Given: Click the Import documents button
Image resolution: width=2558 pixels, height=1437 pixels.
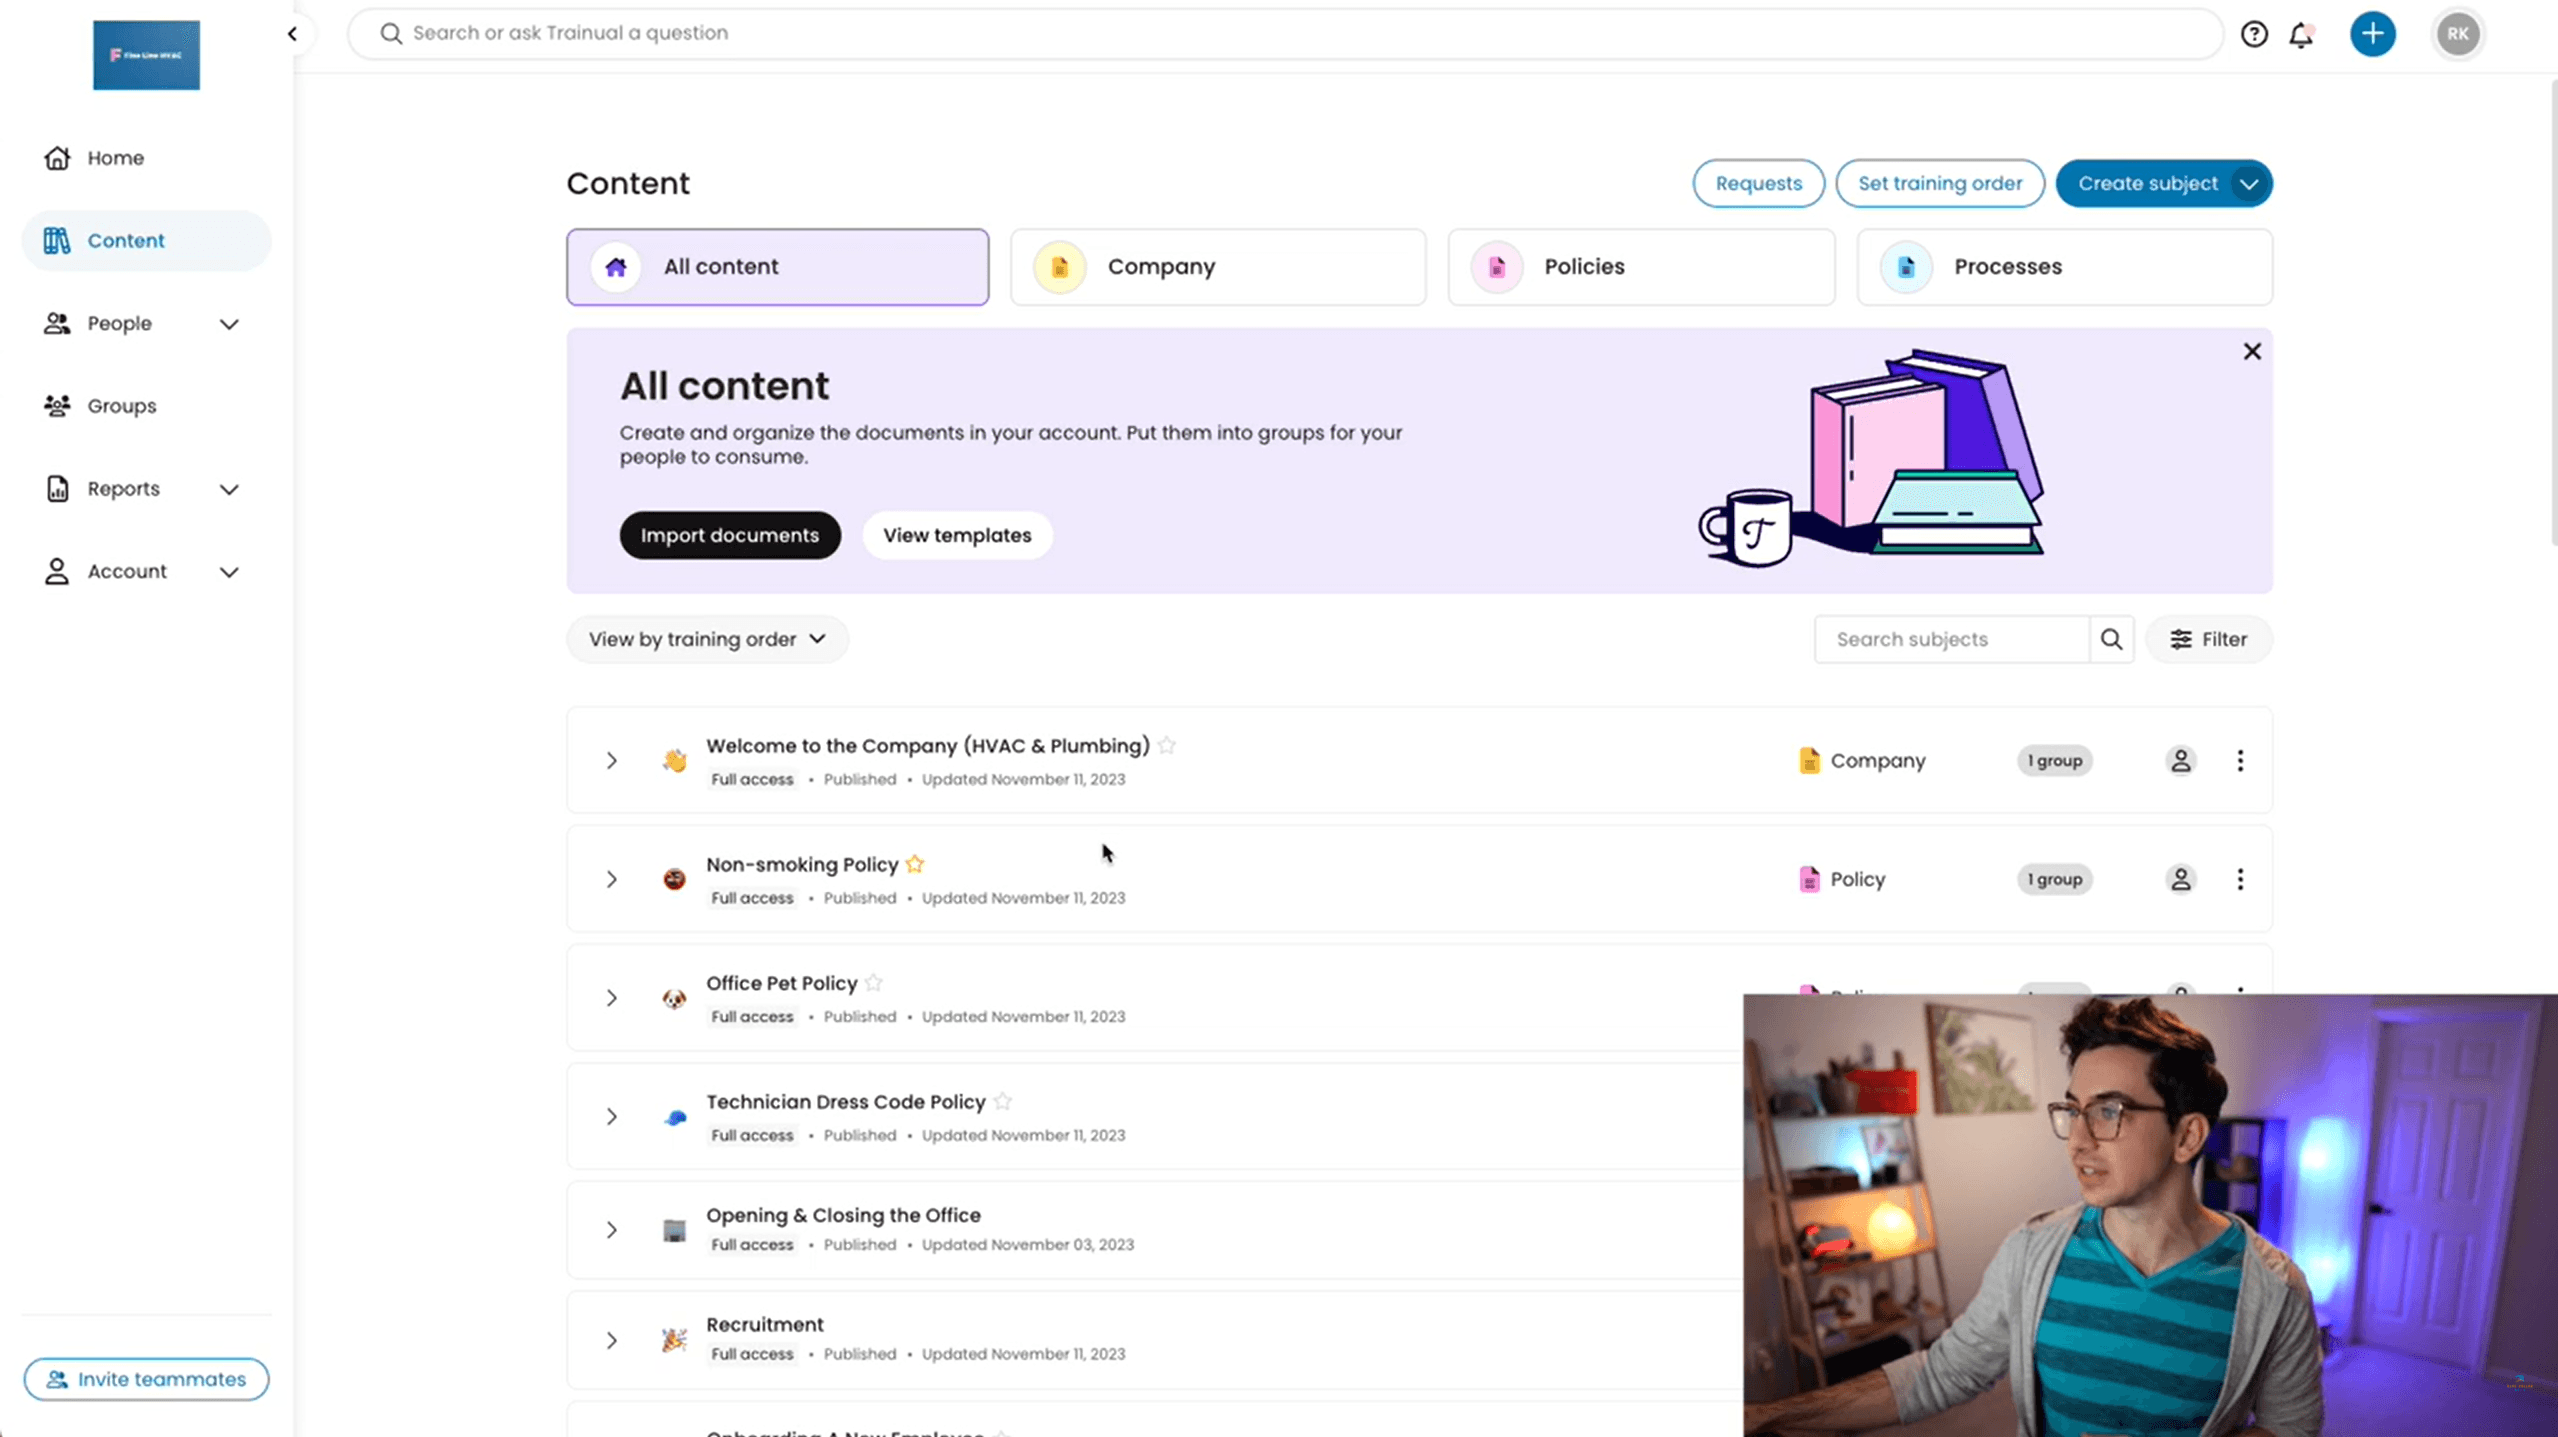Looking at the screenshot, I should [x=729, y=535].
